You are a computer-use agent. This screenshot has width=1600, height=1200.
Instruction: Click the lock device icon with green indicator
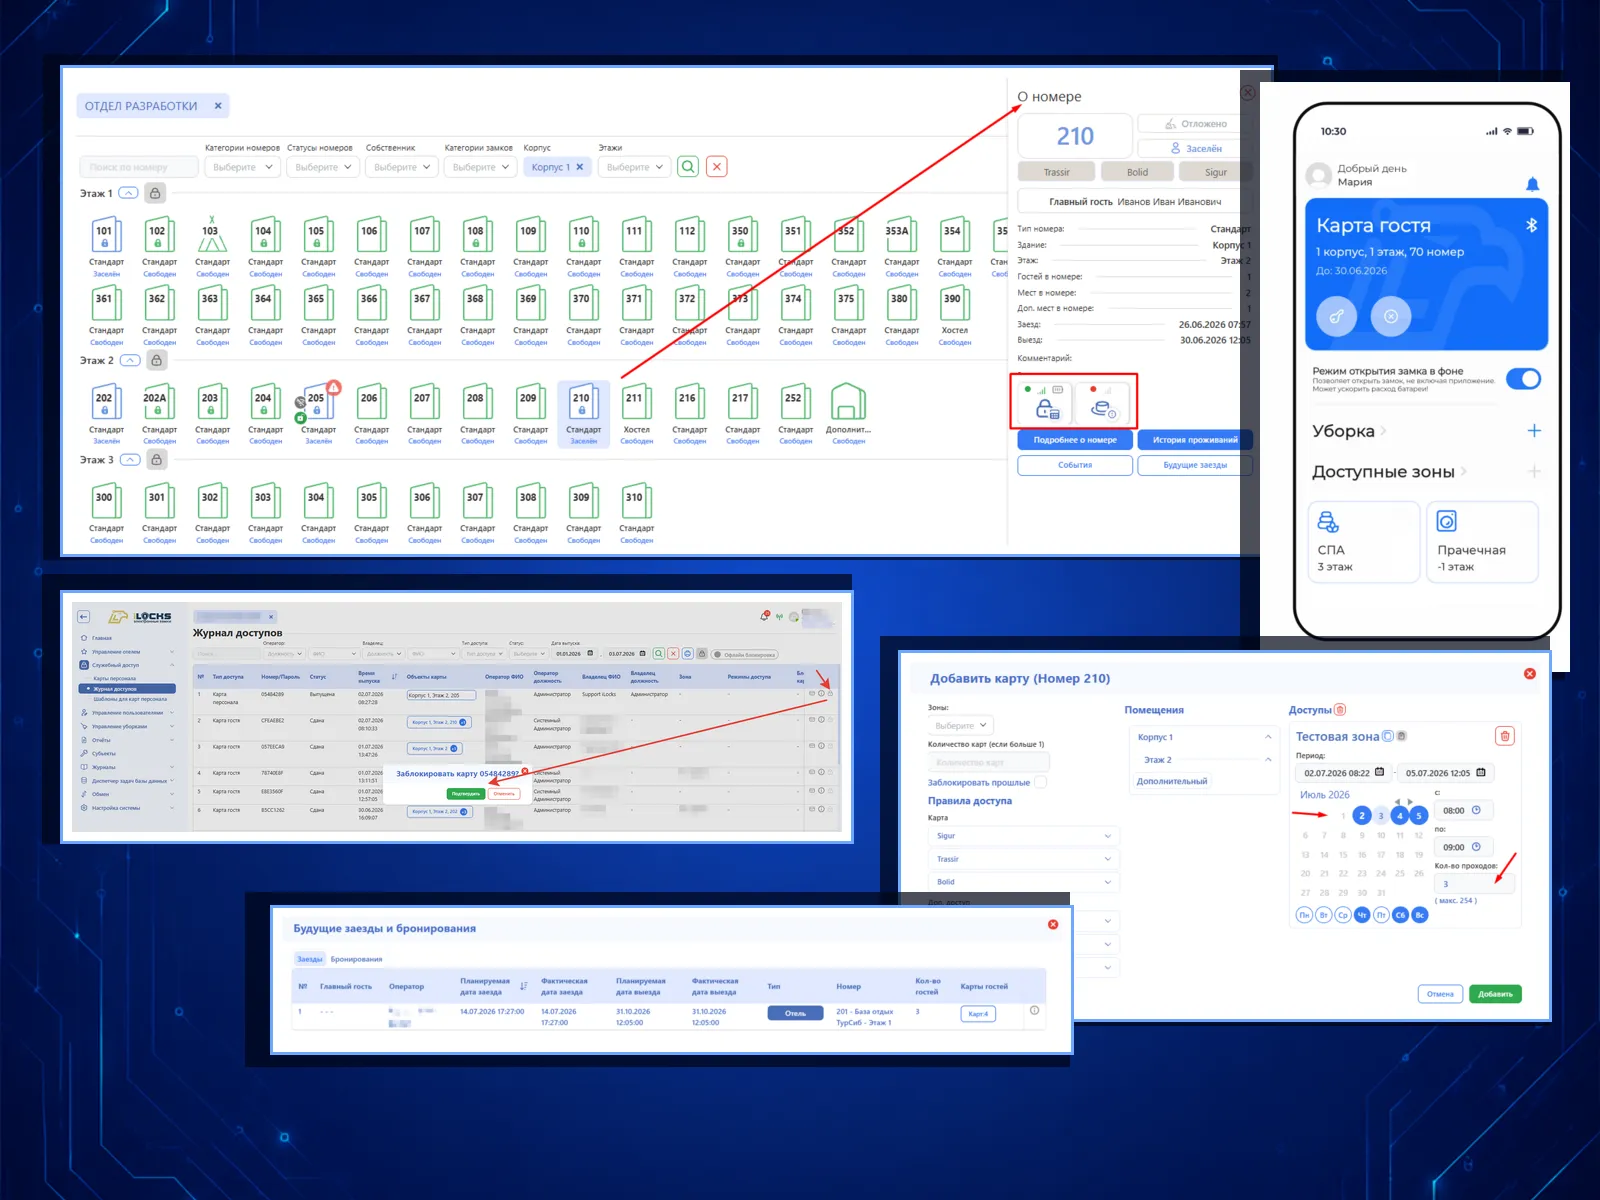pos(1046,402)
